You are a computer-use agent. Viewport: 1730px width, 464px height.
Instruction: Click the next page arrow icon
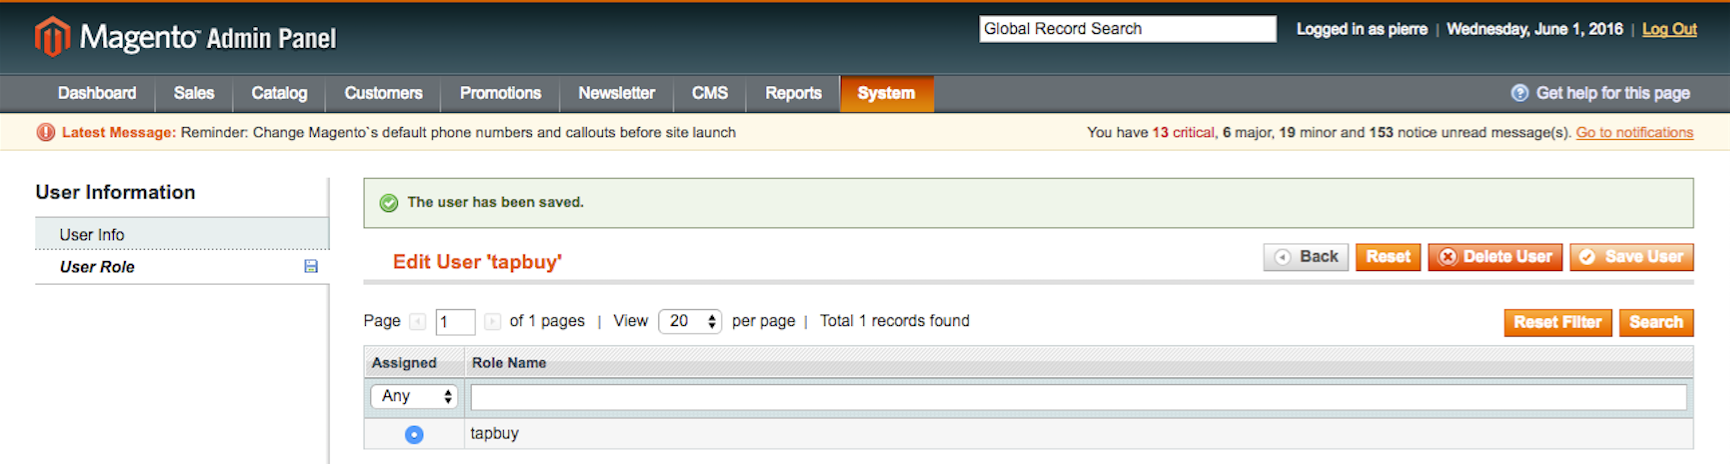[x=492, y=321]
